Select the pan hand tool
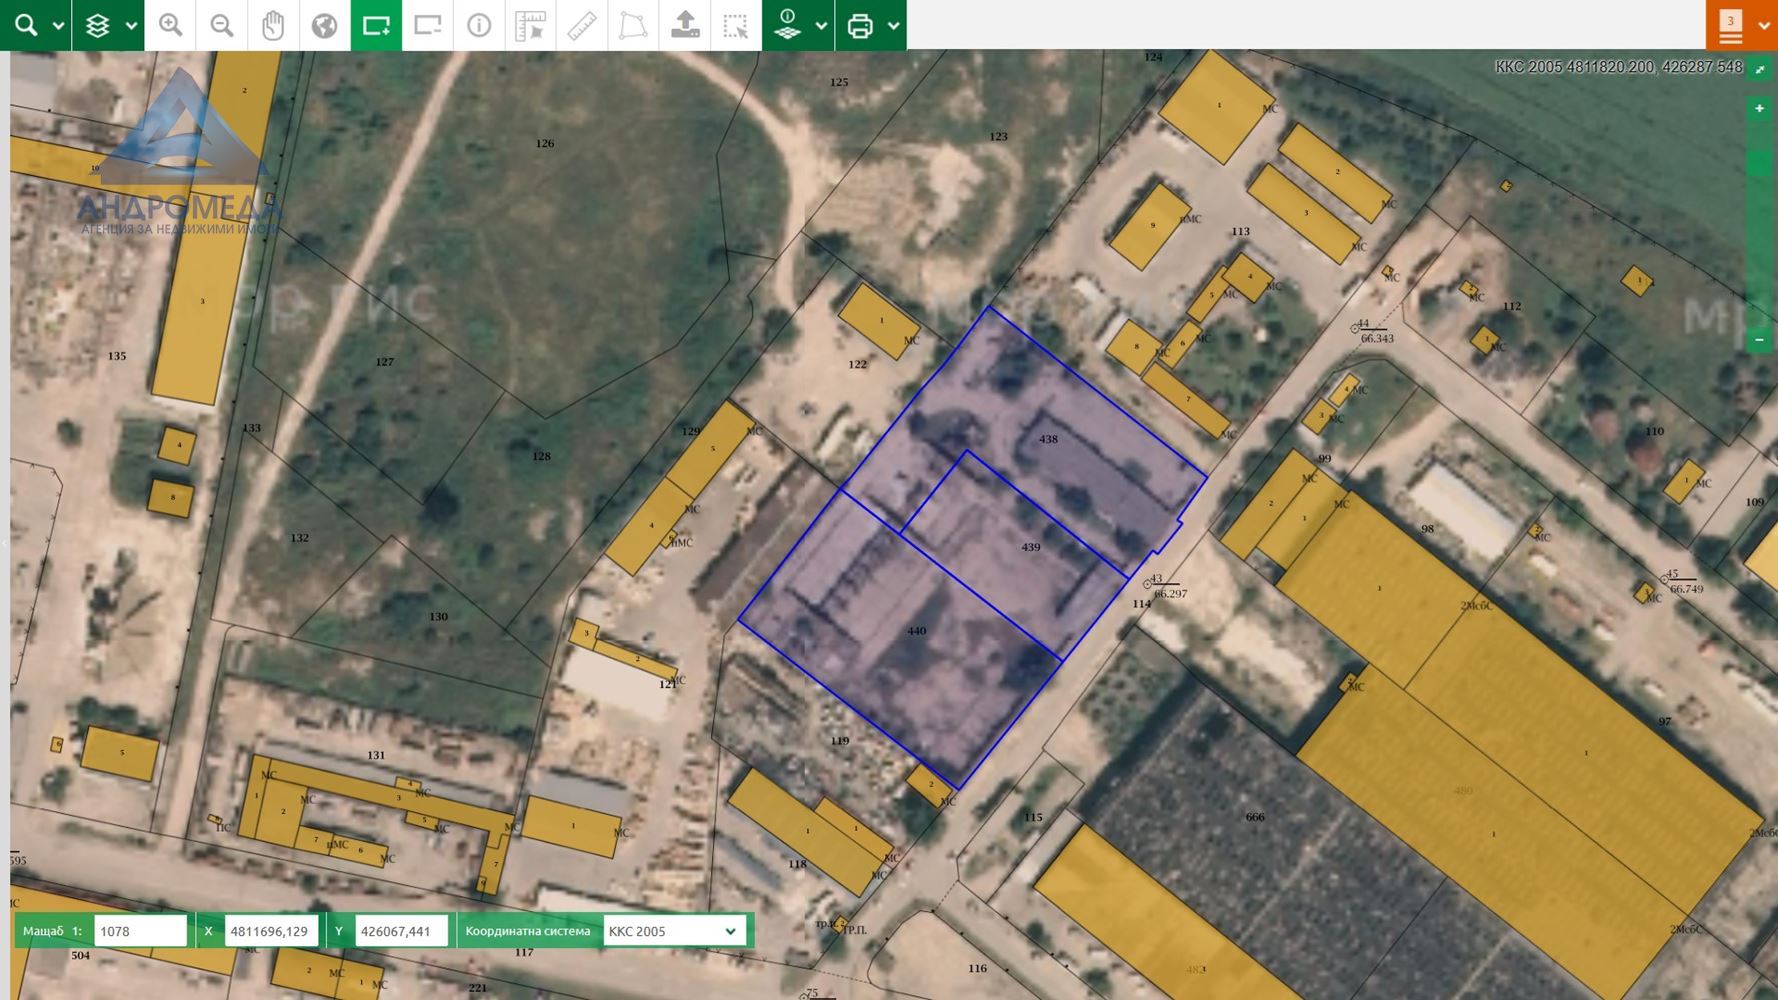 (x=273, y=25)
